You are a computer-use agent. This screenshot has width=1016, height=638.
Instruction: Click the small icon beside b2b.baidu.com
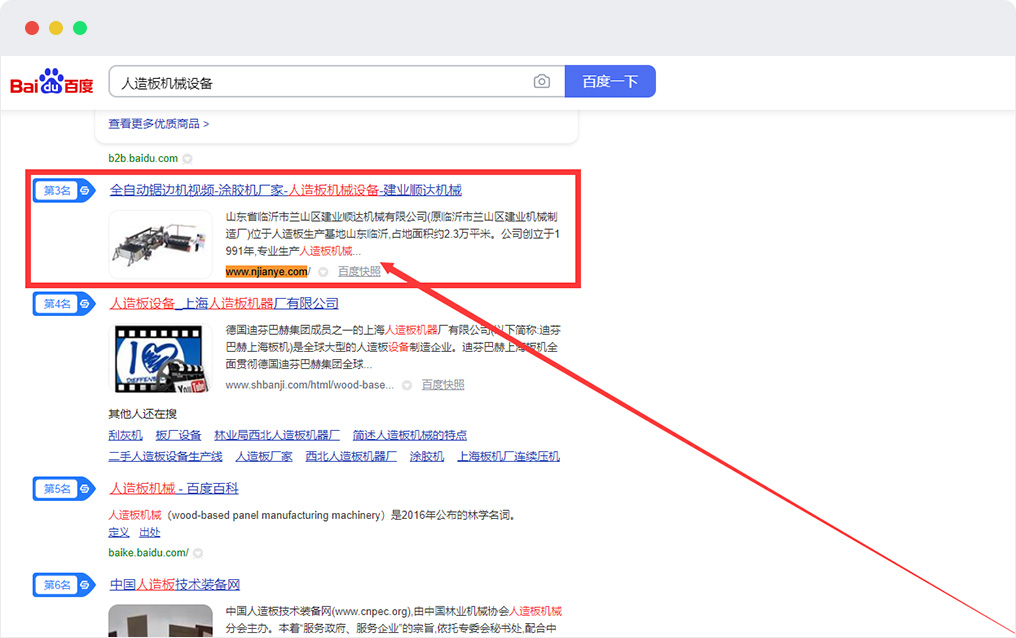coord(187,159)
